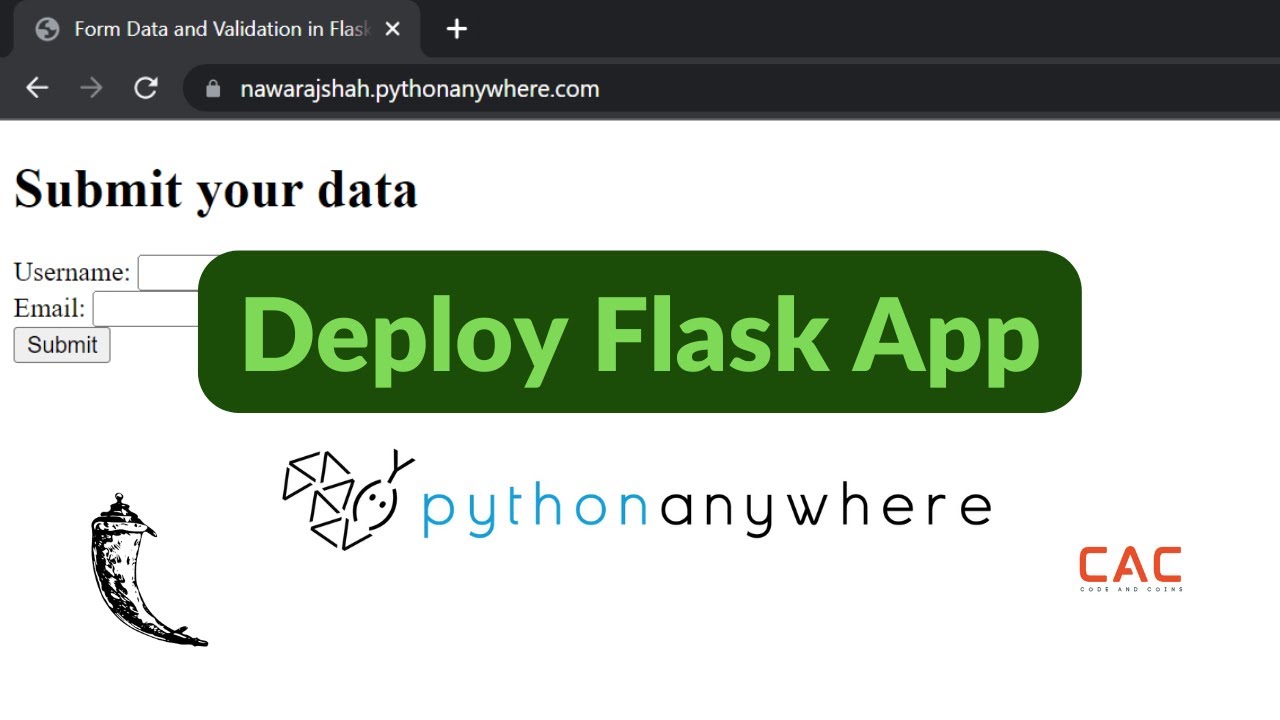Click the browser forward arrow

coord(91,88)
